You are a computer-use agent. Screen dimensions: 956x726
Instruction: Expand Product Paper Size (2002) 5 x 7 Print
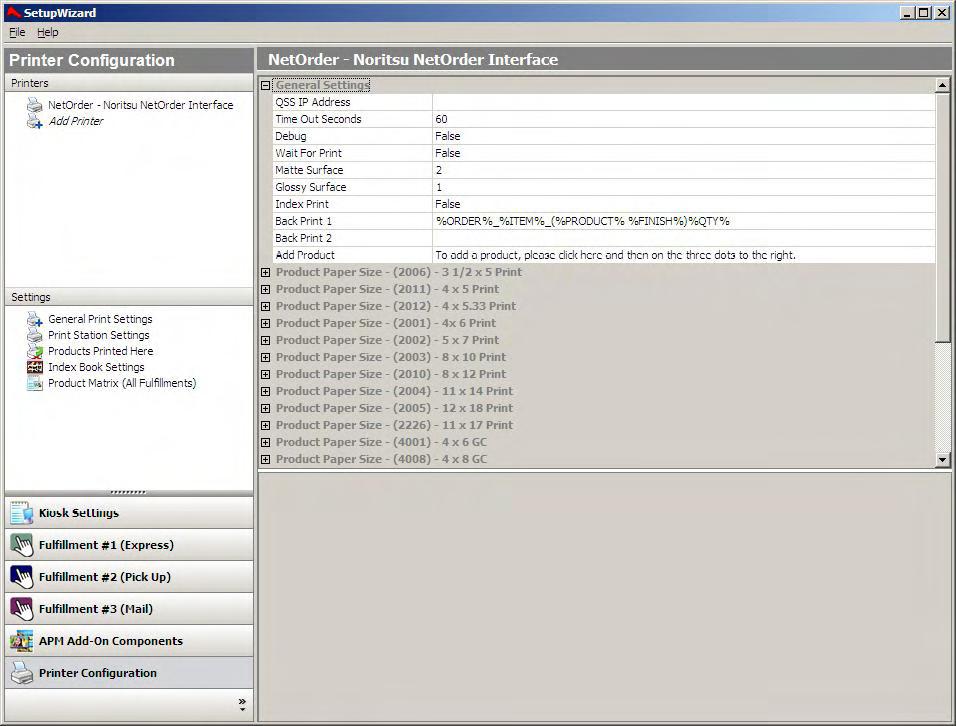(x=265, y=341)
